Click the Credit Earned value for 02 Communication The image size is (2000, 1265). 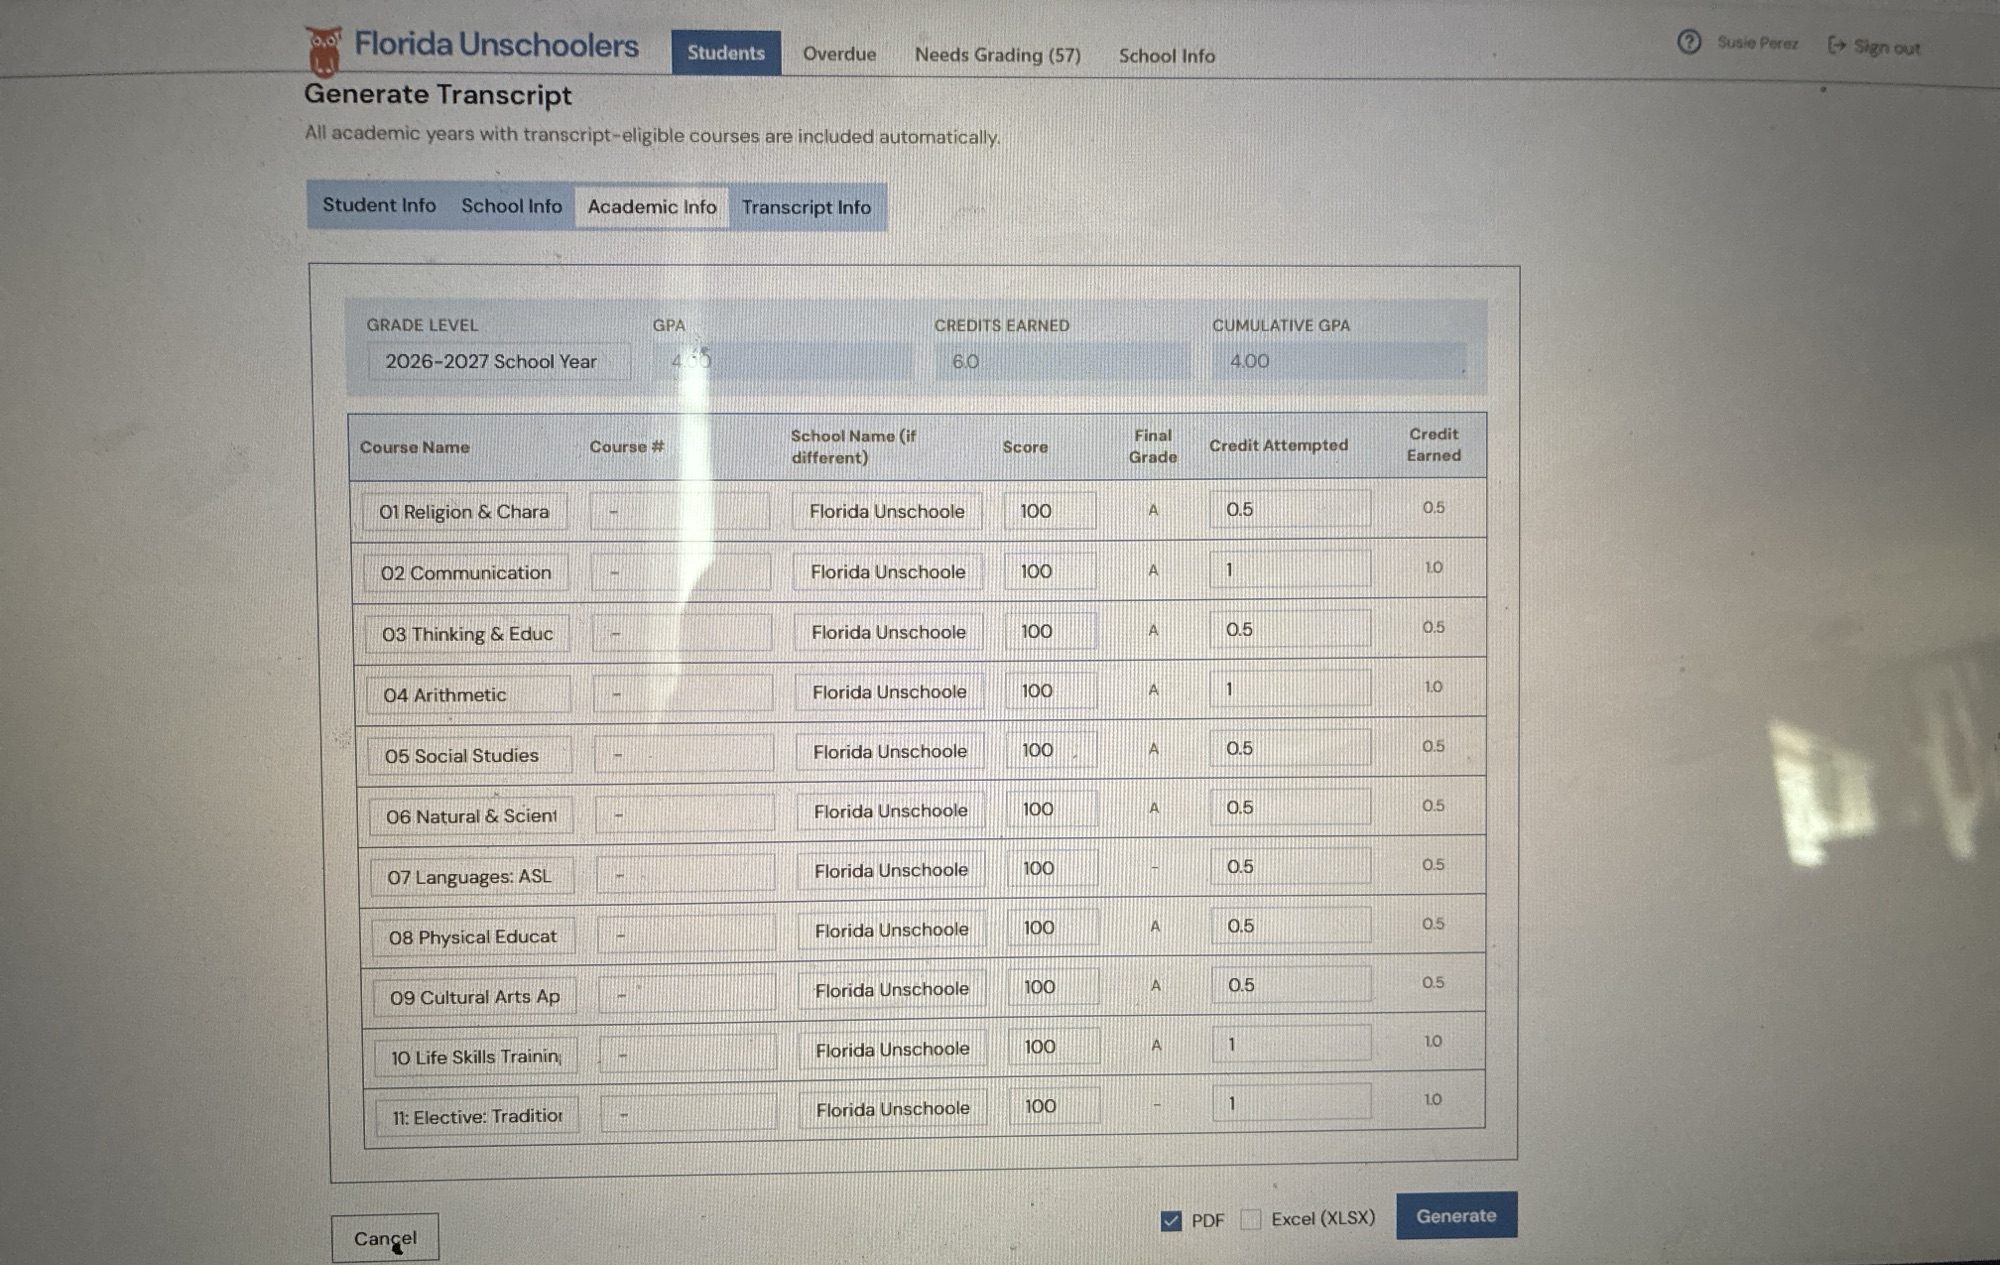[1434, 567]
